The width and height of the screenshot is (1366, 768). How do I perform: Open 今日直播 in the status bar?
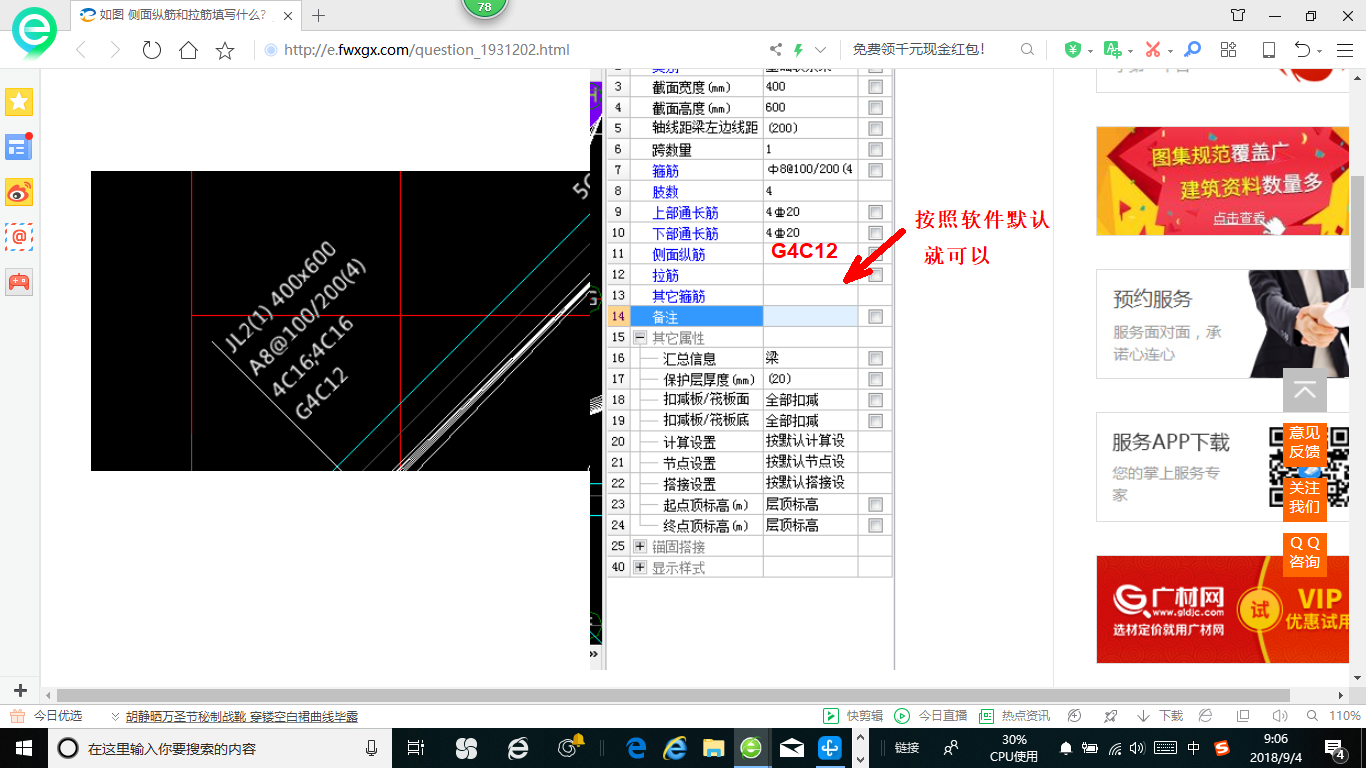click(x=930, y=716)
